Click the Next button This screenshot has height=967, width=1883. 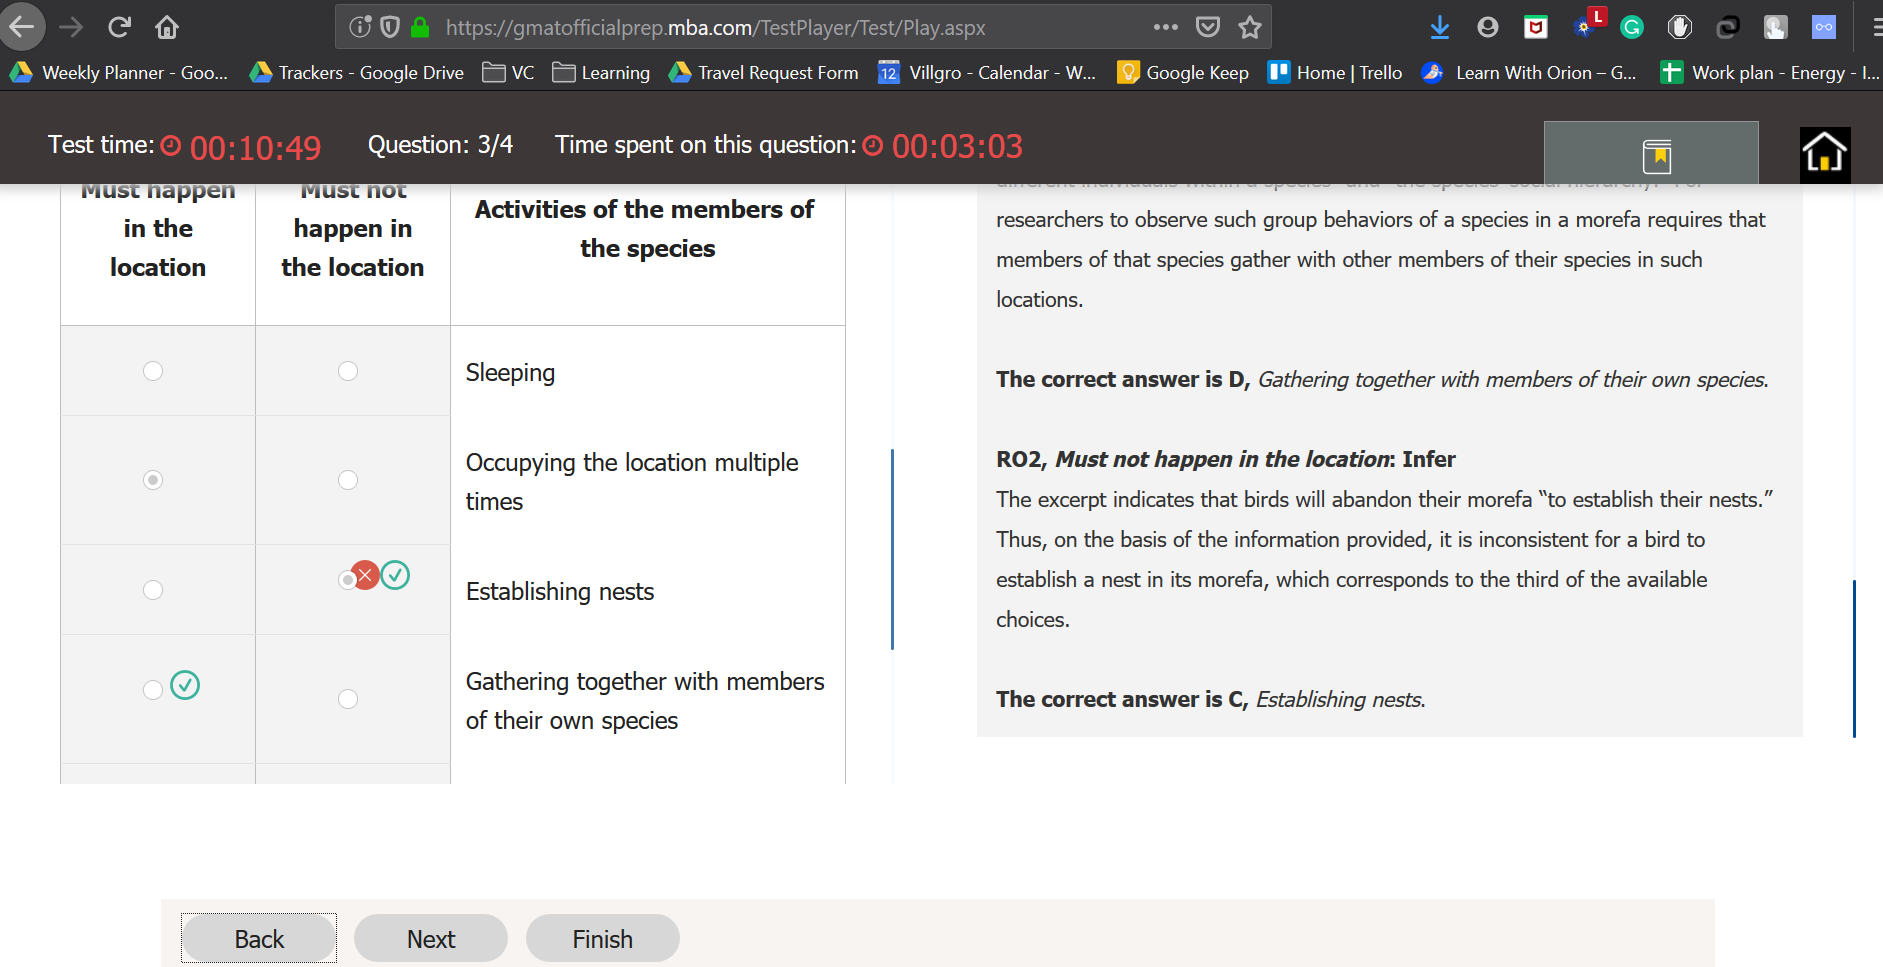click(x=431, y=938)
